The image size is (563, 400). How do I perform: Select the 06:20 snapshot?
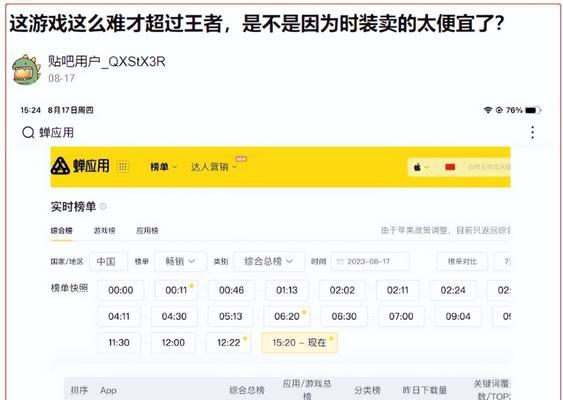coord(287,316)
